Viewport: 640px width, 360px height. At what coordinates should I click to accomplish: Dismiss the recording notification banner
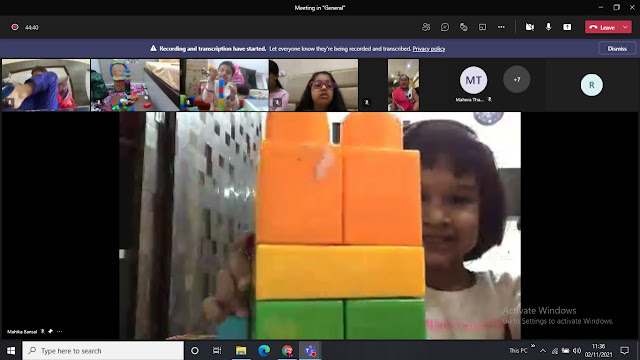coord(617,49)
